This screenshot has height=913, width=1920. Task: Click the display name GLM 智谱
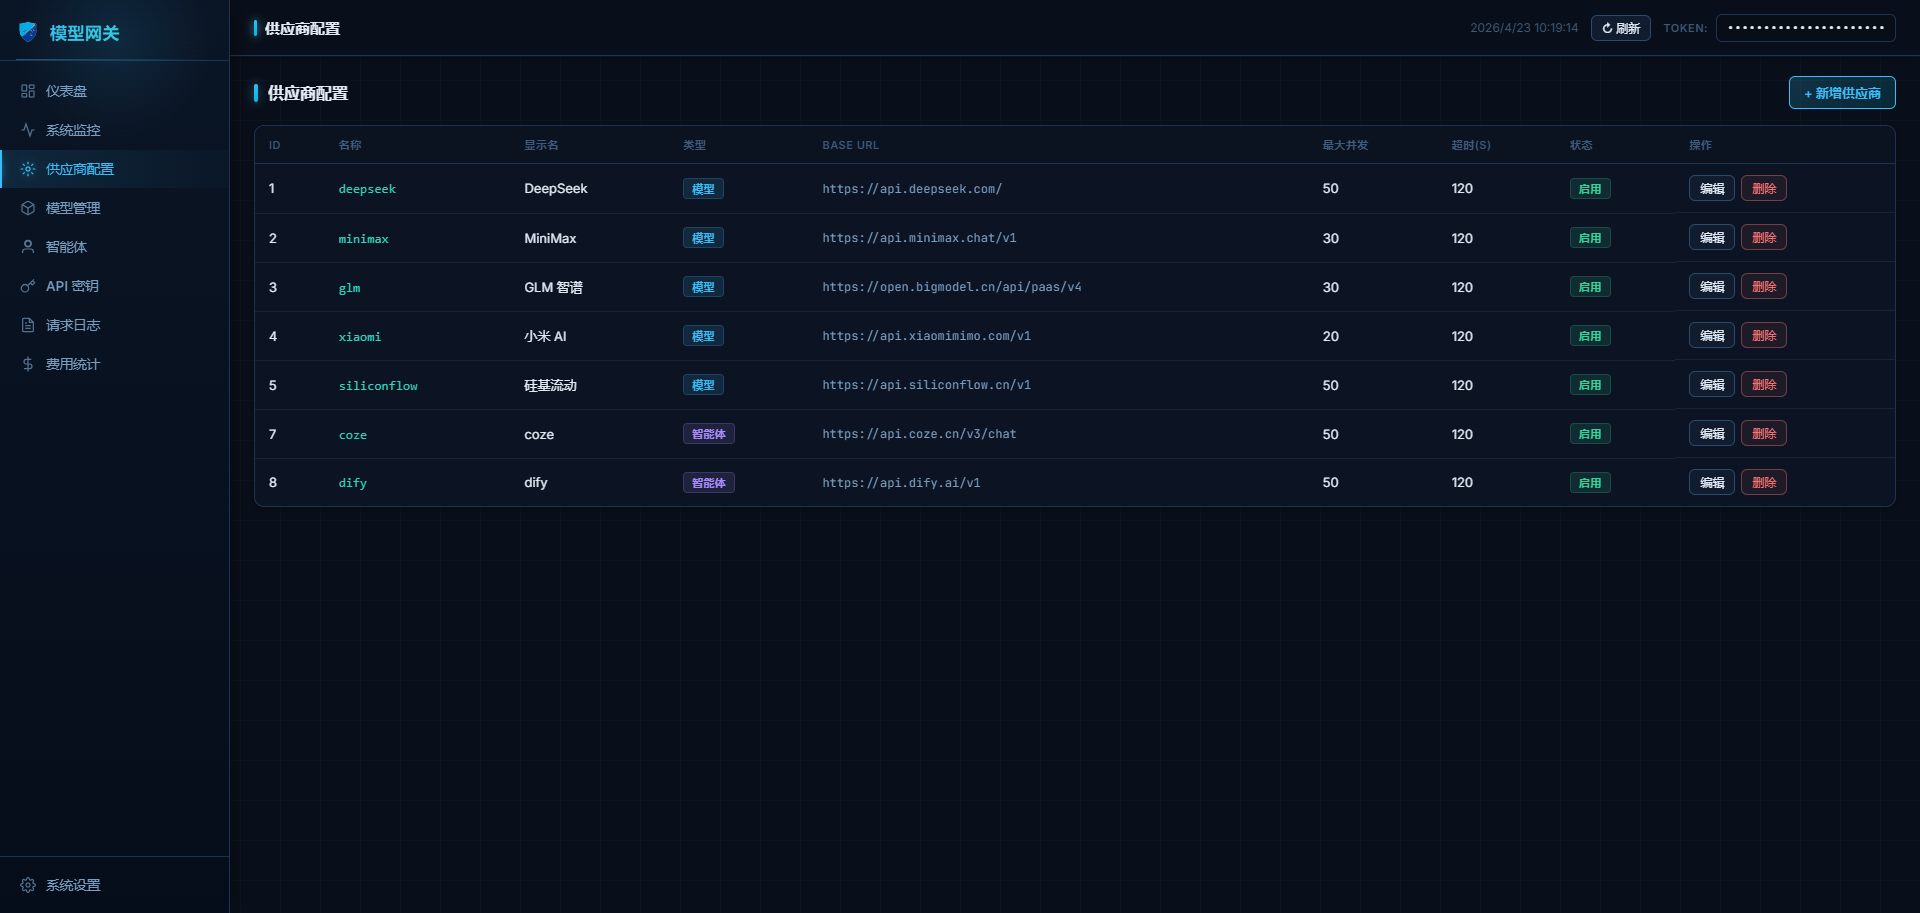click(553, 287)
